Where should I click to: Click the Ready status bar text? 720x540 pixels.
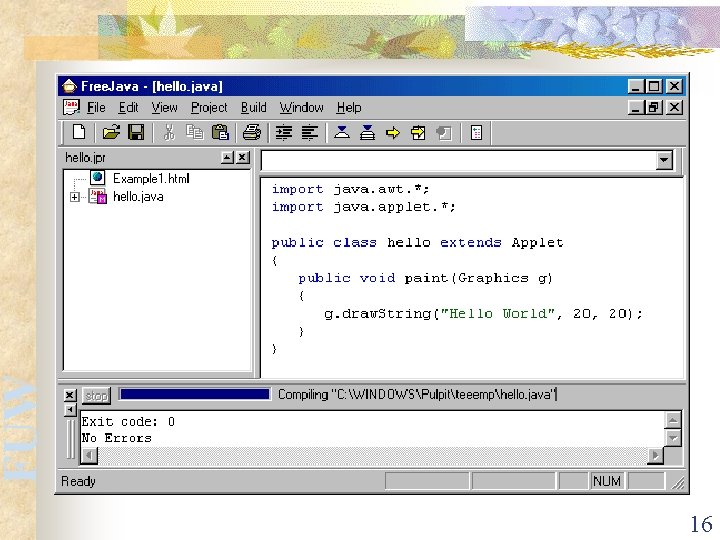point(78,481)
